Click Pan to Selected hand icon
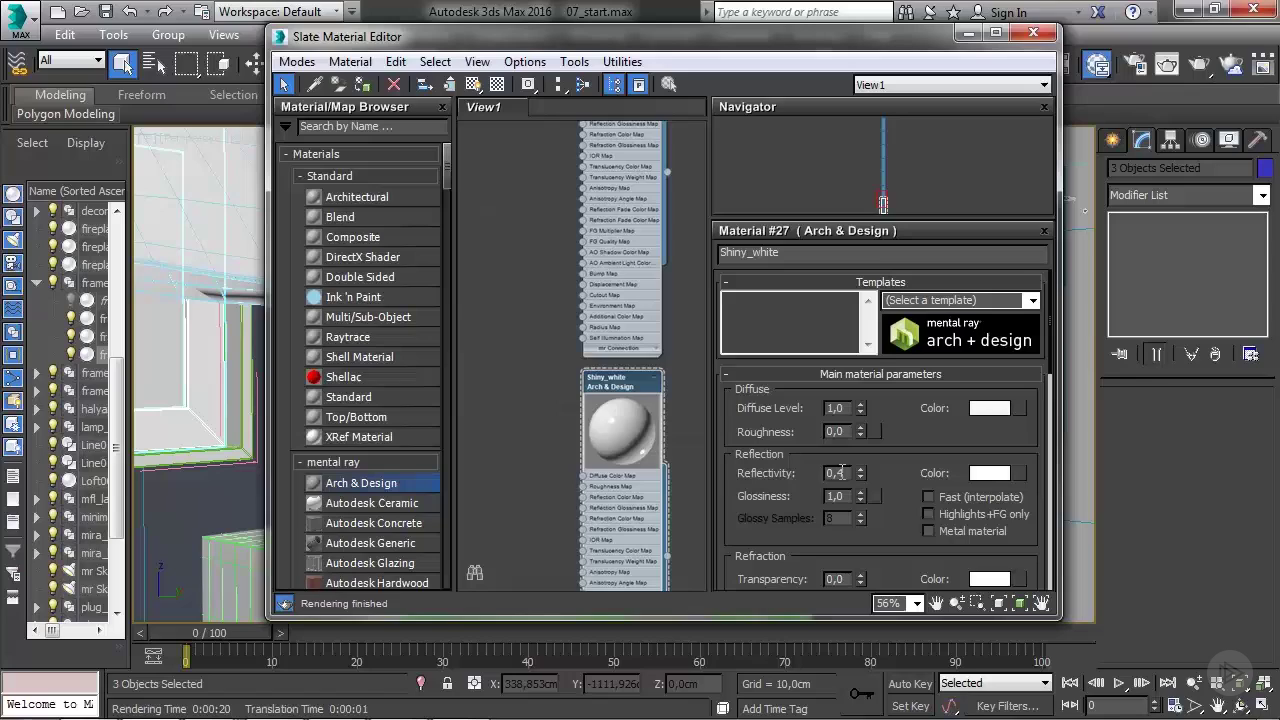This screenshot has height=720, width=1280. tap(1041, 603)
